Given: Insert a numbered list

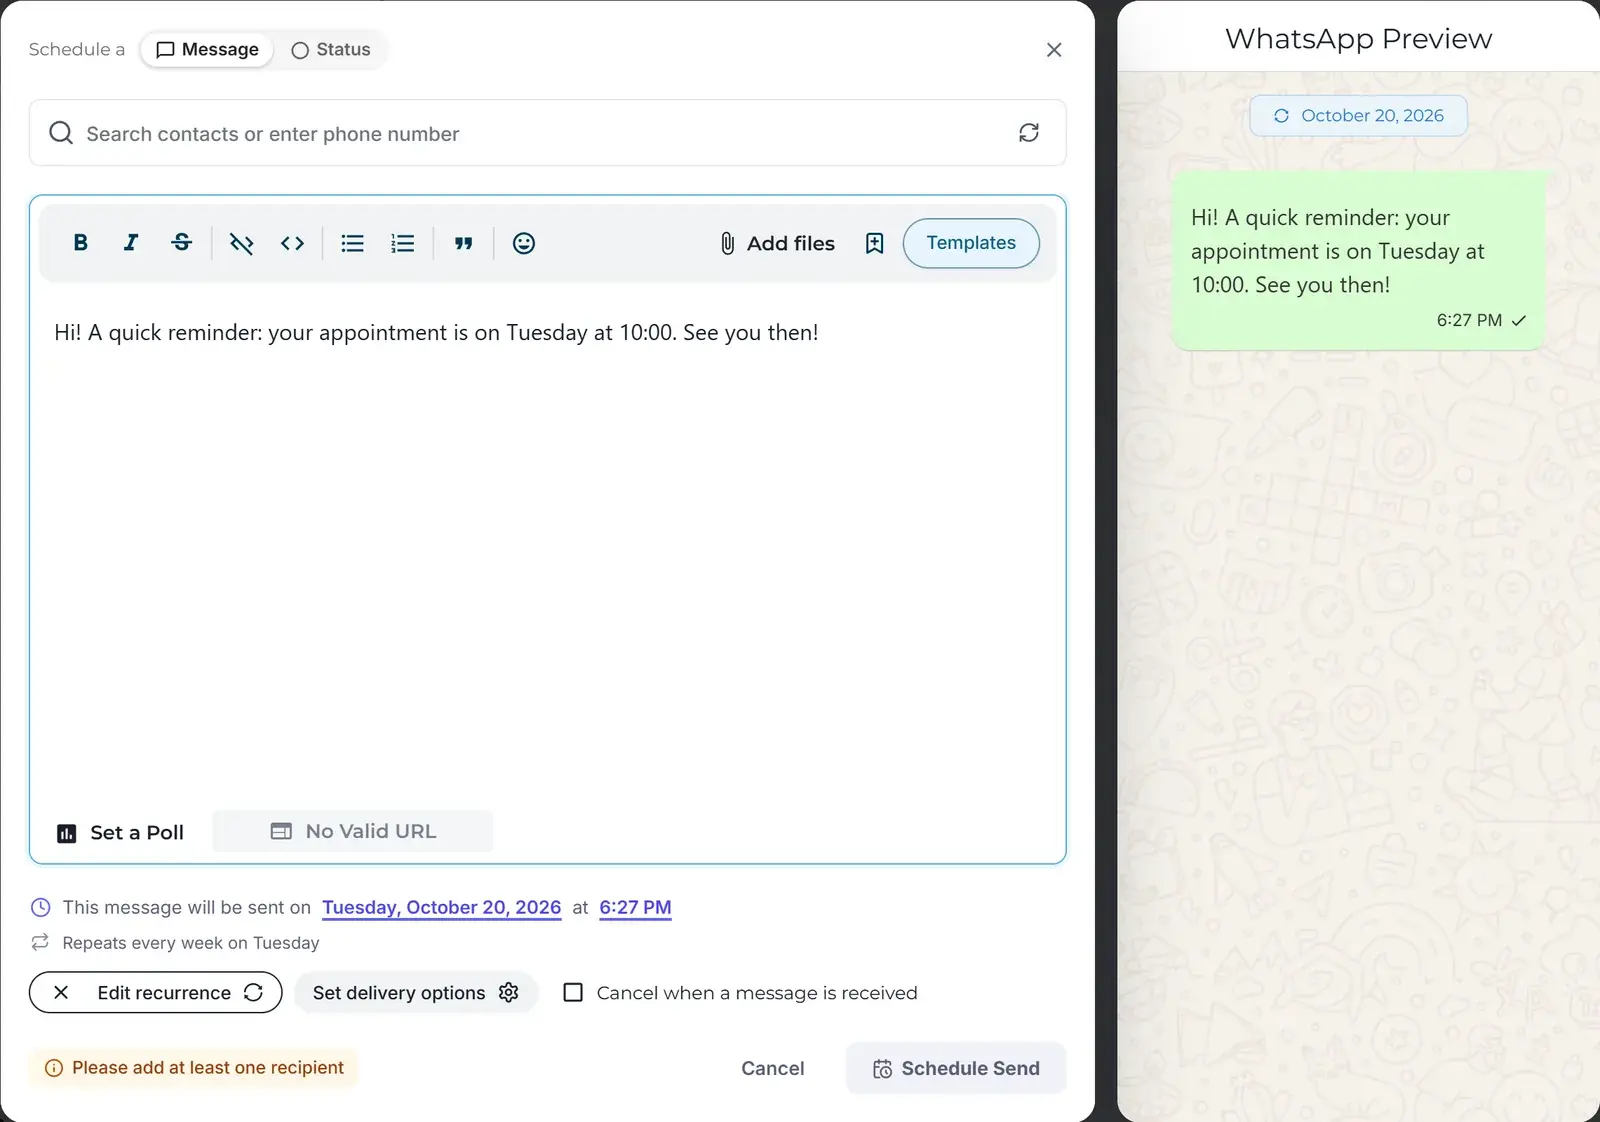Looking at the screenshot, I should 403,243.
